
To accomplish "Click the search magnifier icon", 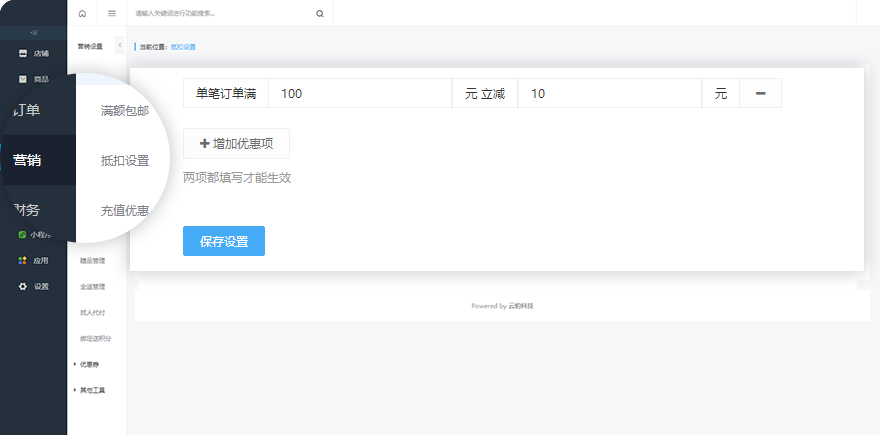I will coord(319,14).
